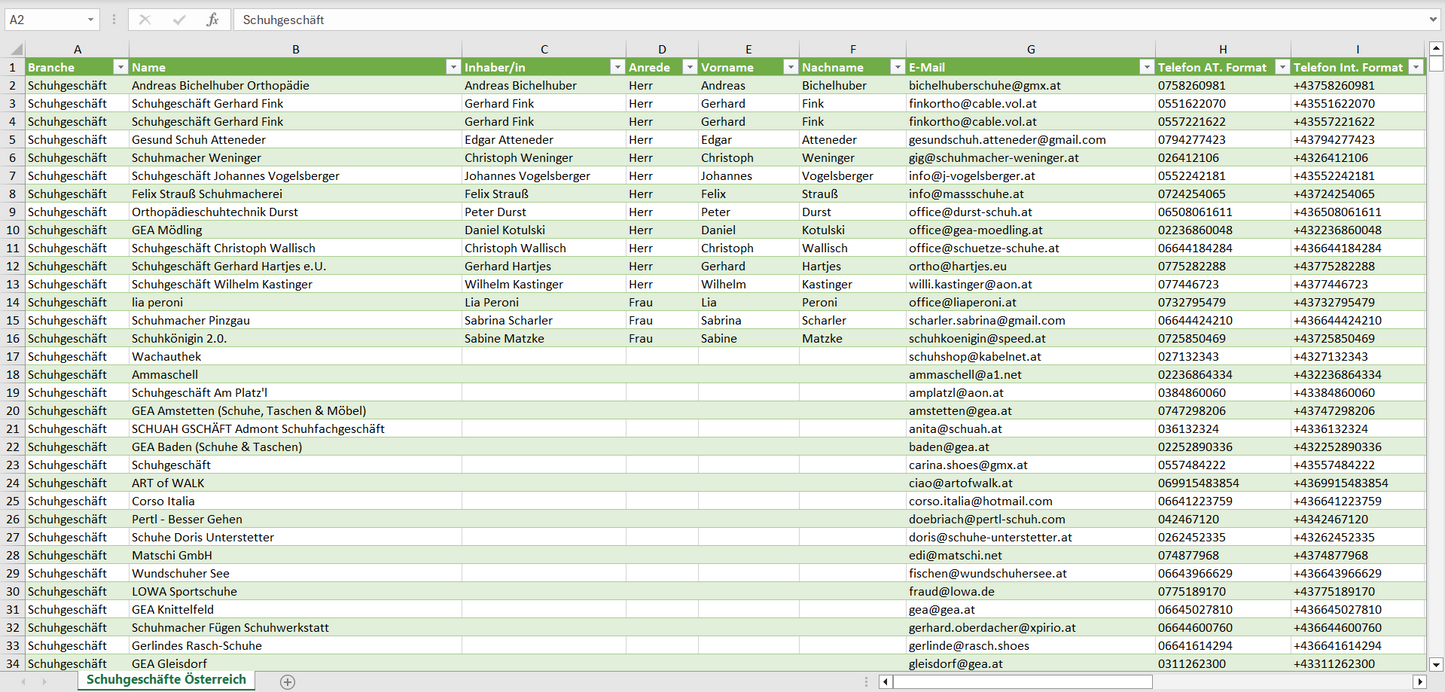Click the horizontal scrollbar left arrow
1445x692 pixels.
tap(885, 681)
